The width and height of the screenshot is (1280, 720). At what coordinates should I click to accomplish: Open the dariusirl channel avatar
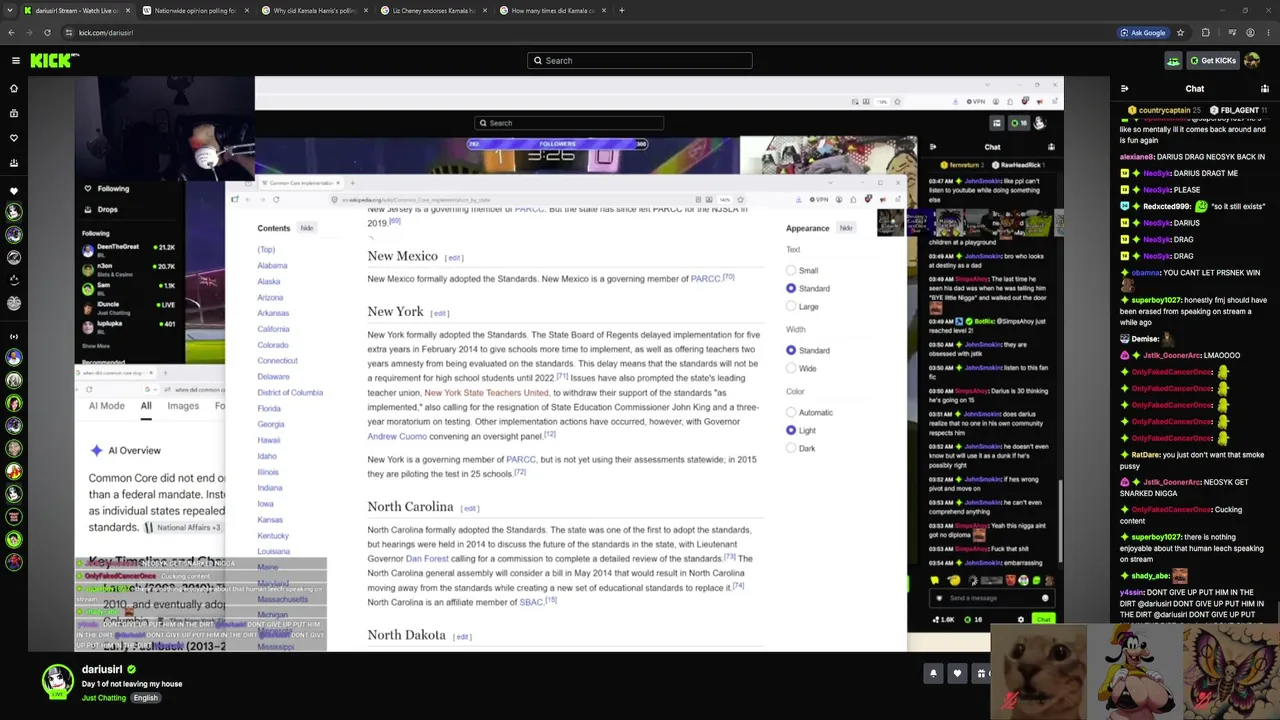pos(58,681)
